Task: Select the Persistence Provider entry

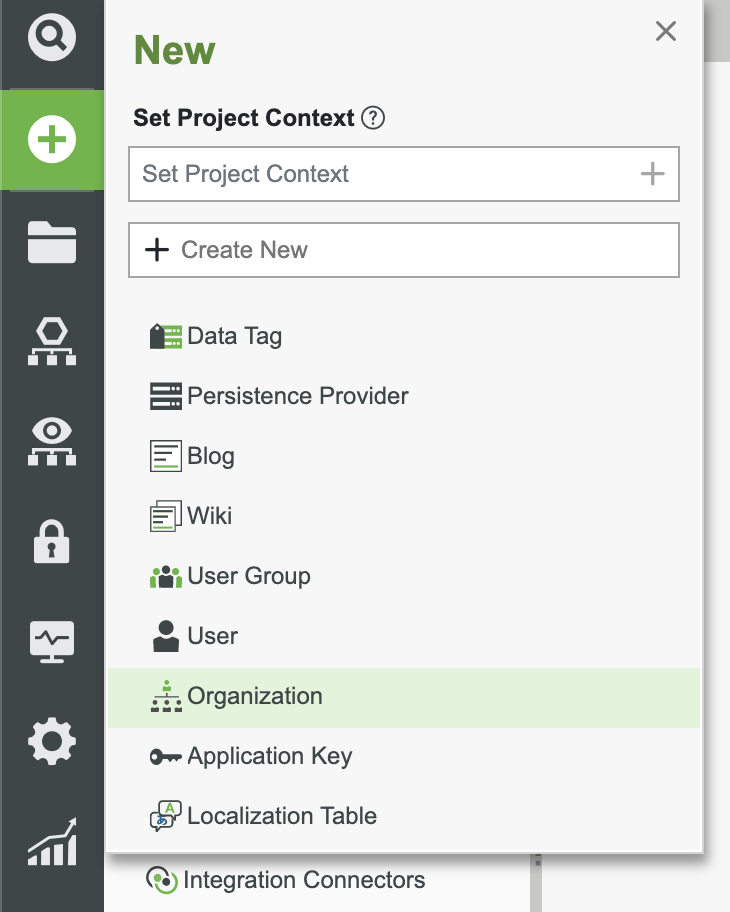Action: tap(297, 396)
